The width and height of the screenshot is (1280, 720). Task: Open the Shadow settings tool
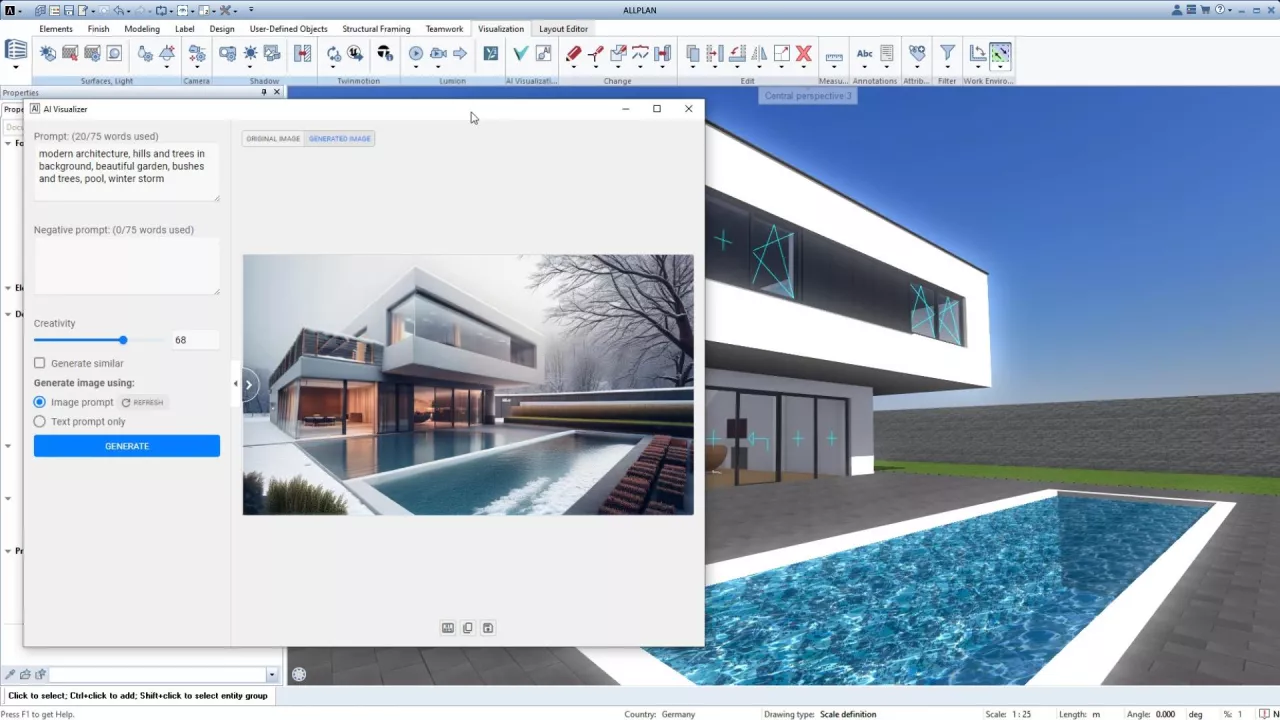pos(250,53)
